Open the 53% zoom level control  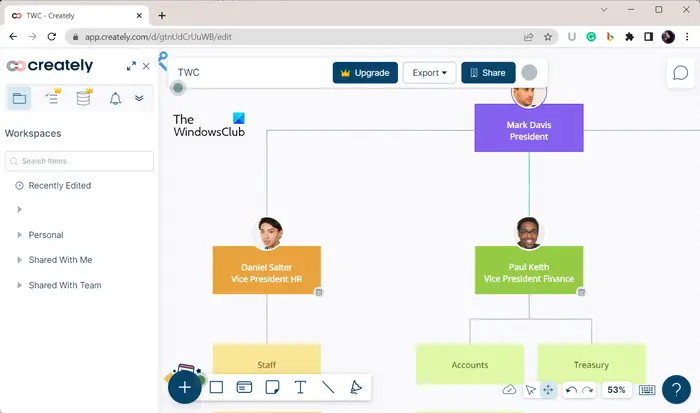[616, 390]
